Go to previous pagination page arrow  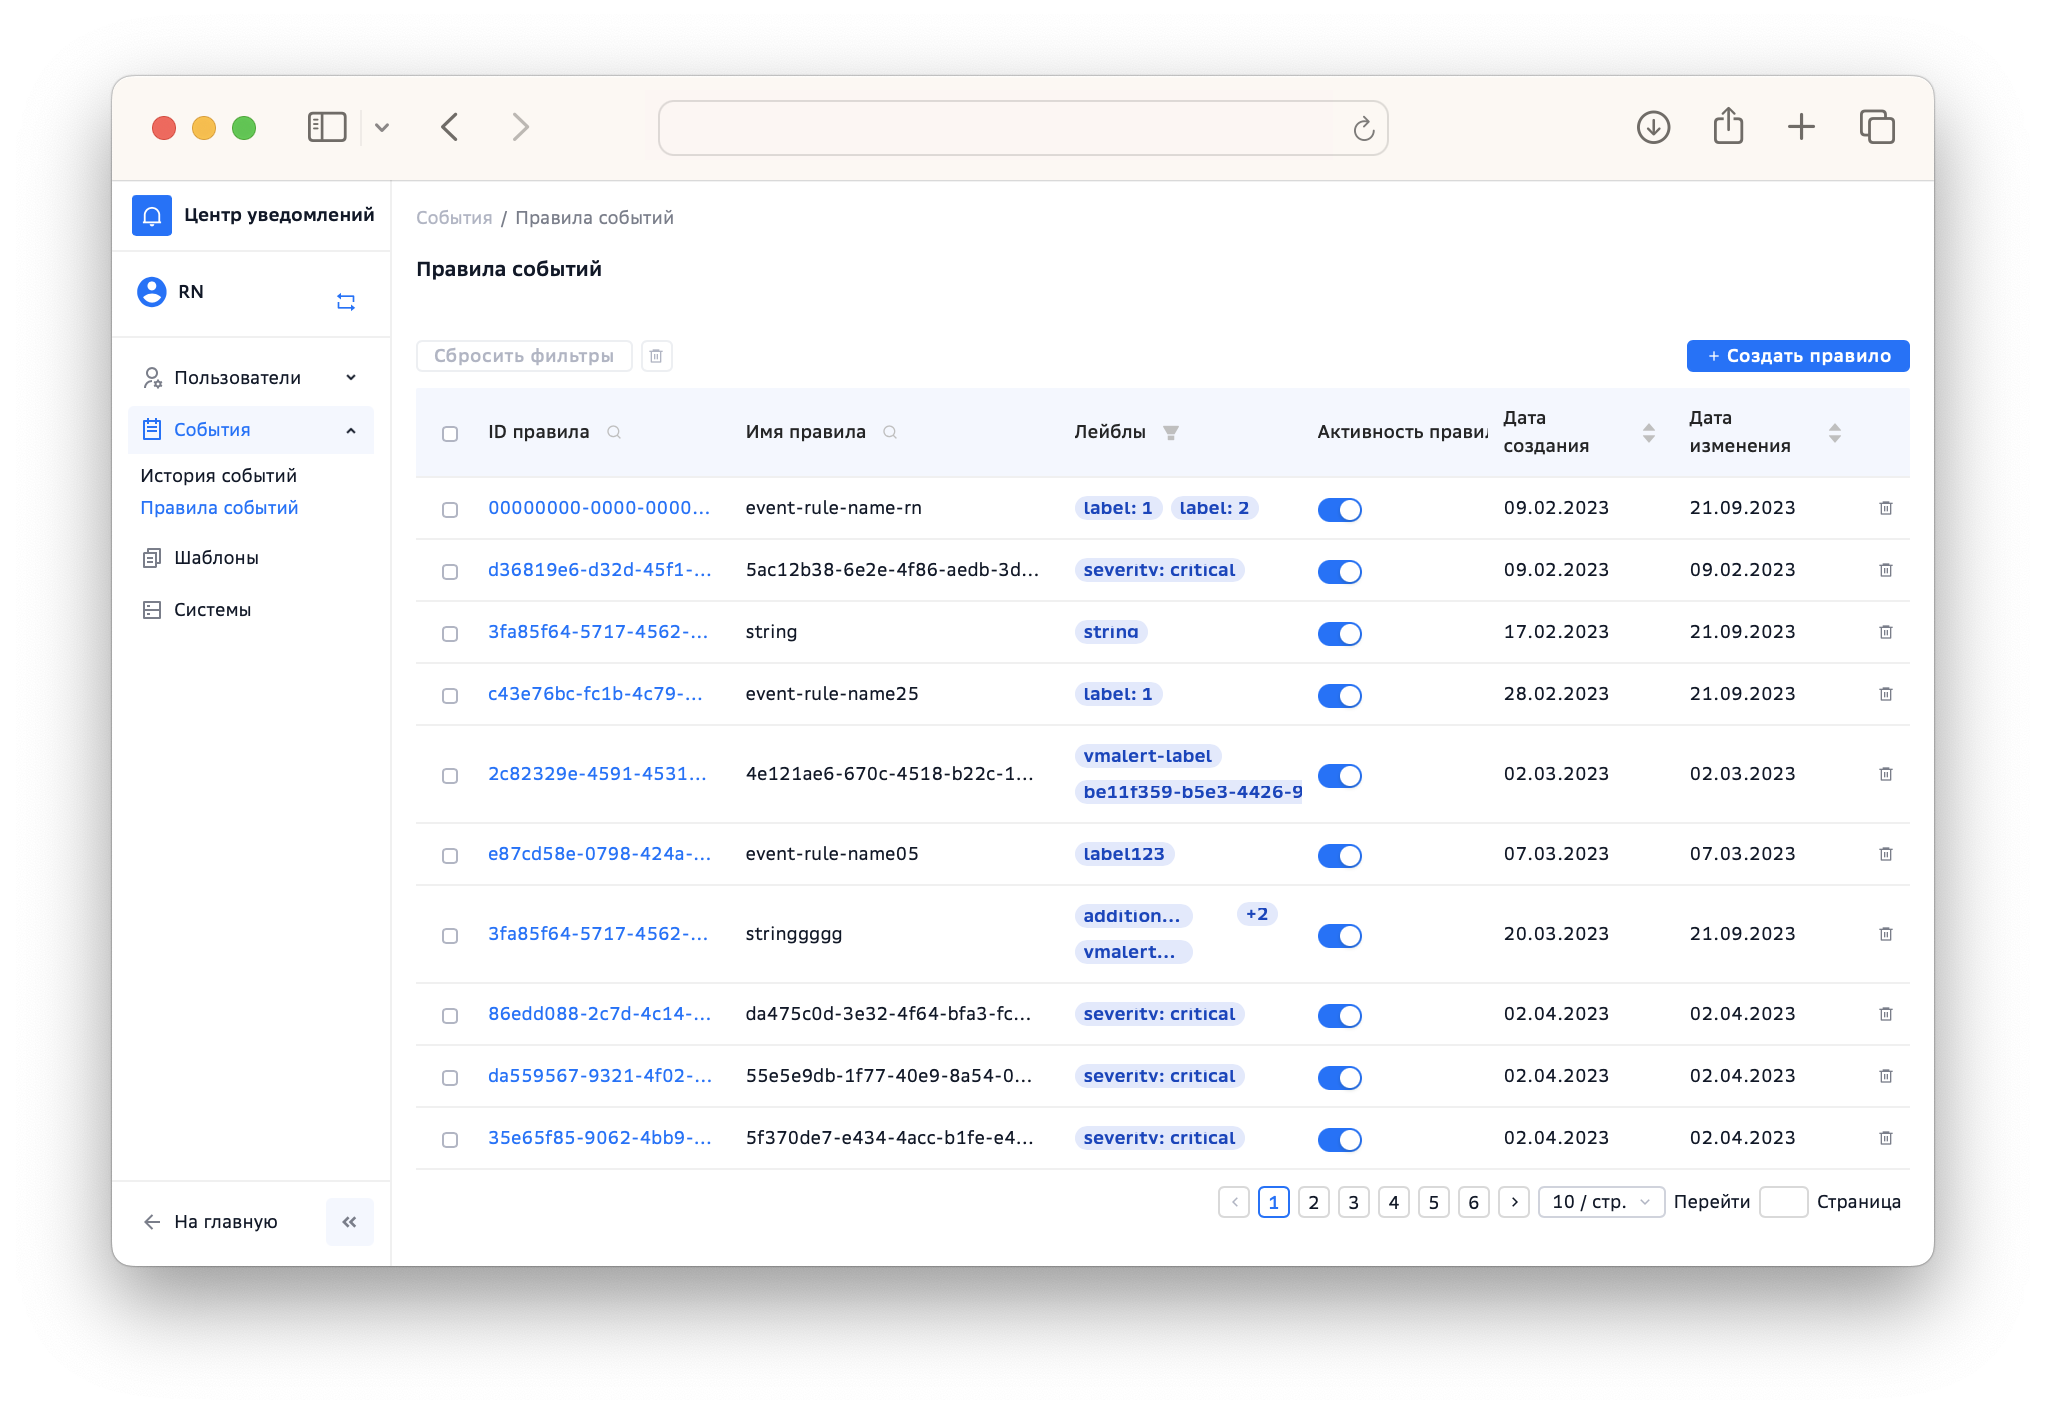click(x=1234, y=1202)
